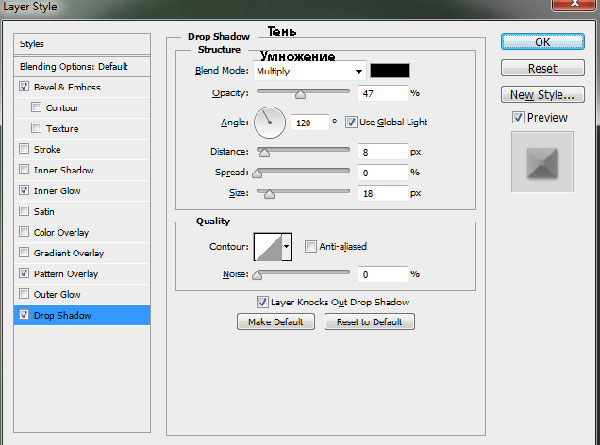
Task: Click the style preview thumbnail
Action: tap(541, 162)
